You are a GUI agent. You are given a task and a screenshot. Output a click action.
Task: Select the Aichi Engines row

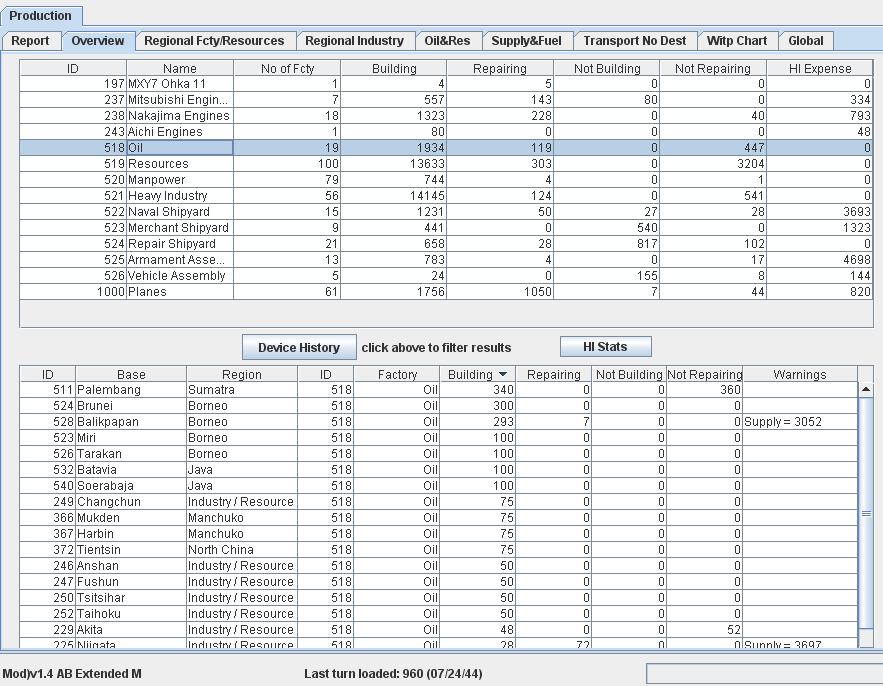tap(447, 132)
